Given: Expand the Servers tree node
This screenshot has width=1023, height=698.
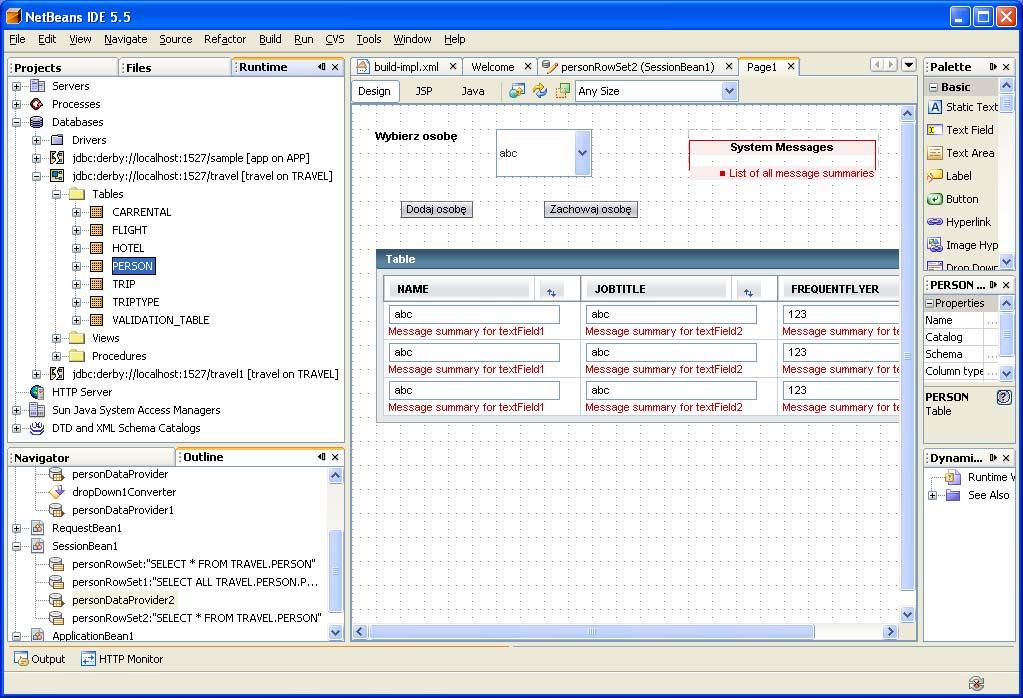Looking at the screenshot, I should 17,86.
